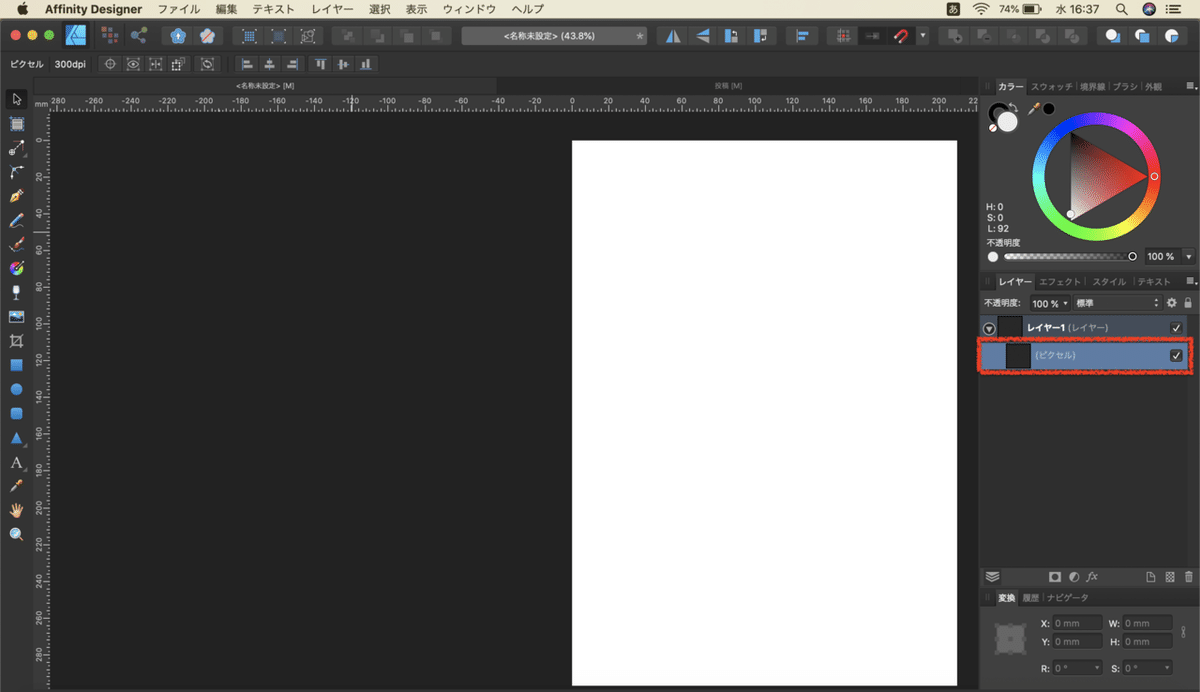Select the Artistic Text tool
The height and width of the screenshot is (692, 1200).
16,462
